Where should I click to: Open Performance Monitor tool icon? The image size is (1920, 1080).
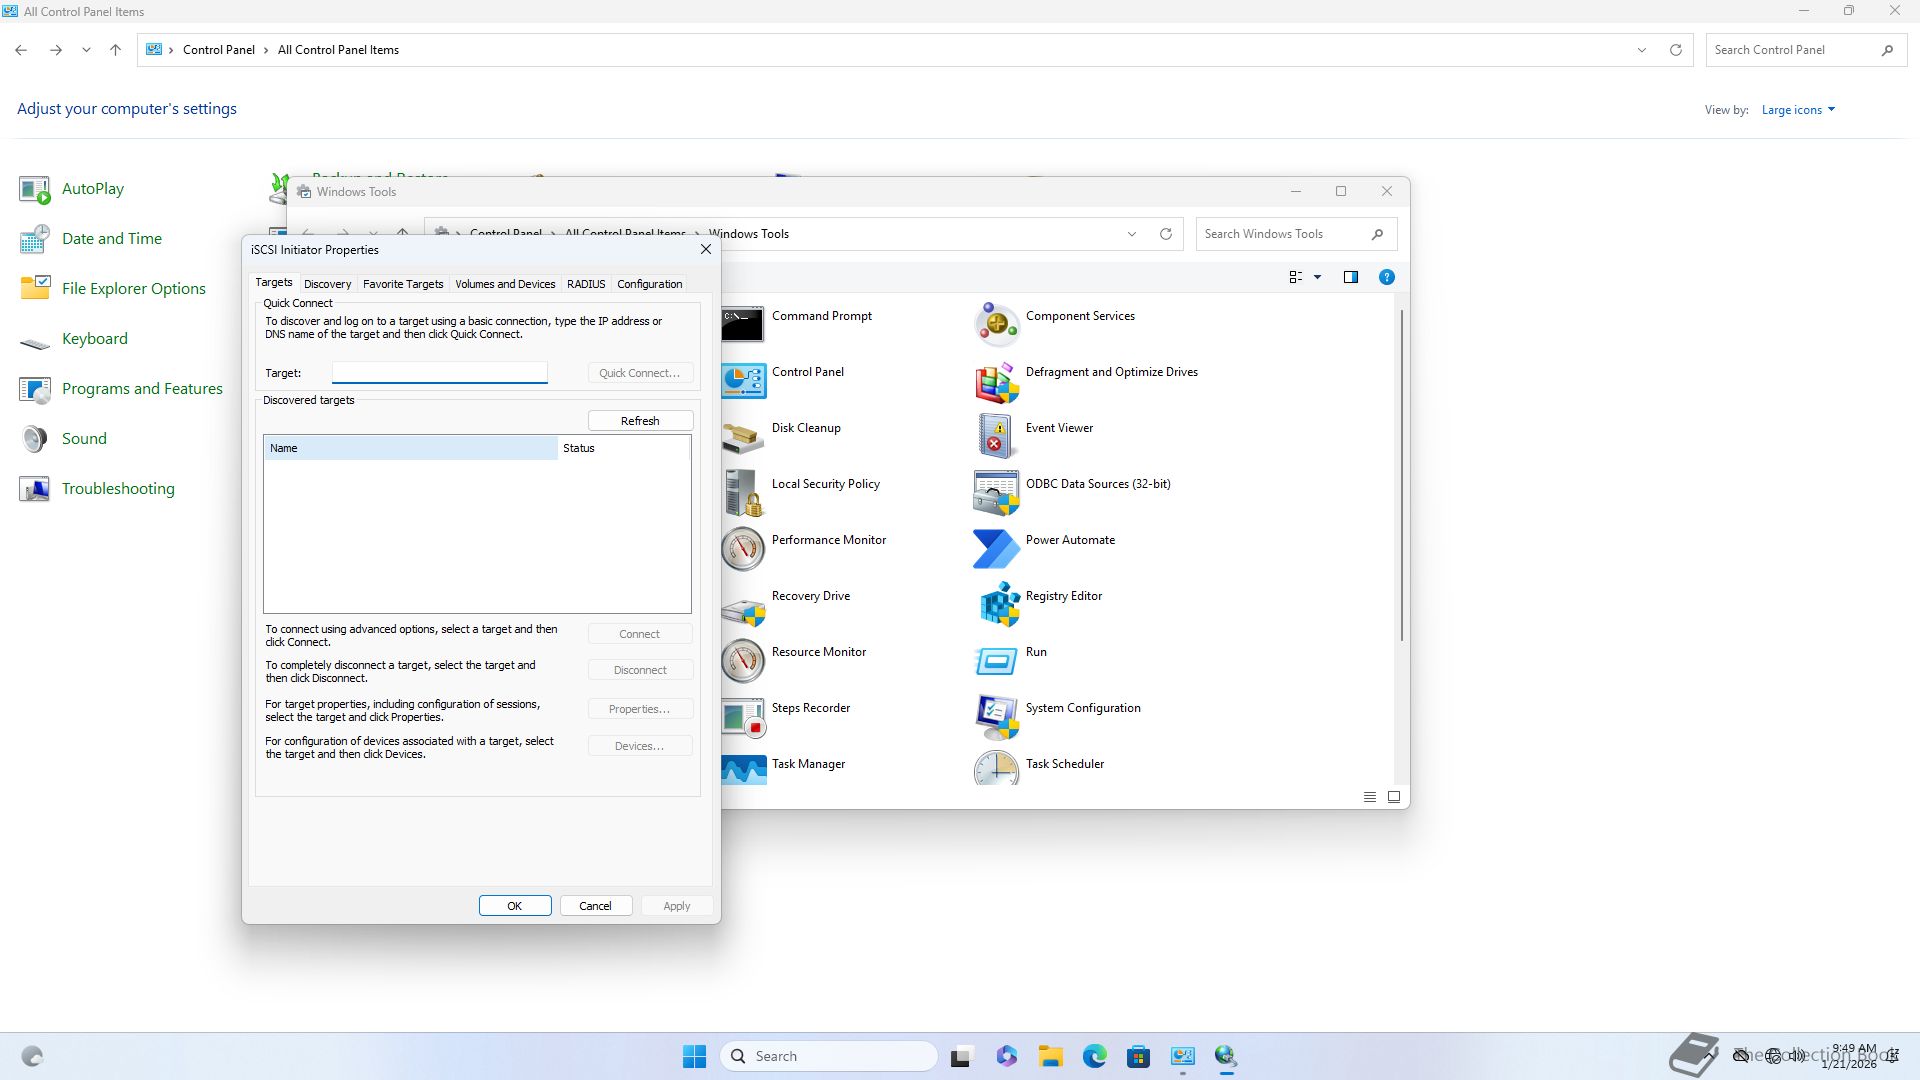(743, 548)
